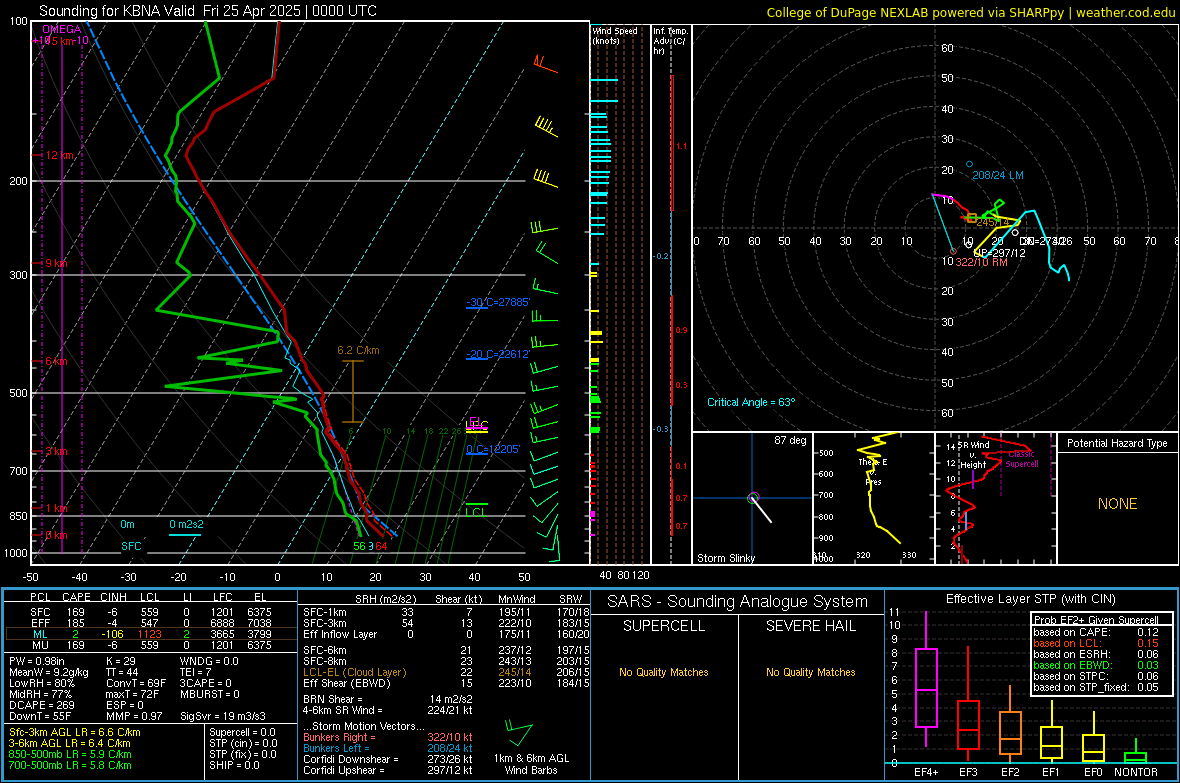The width and height of the screenshot is (1180, 783).
Task: Click the red EF3 box in STP chart
Action: click(x=968, y=725)
